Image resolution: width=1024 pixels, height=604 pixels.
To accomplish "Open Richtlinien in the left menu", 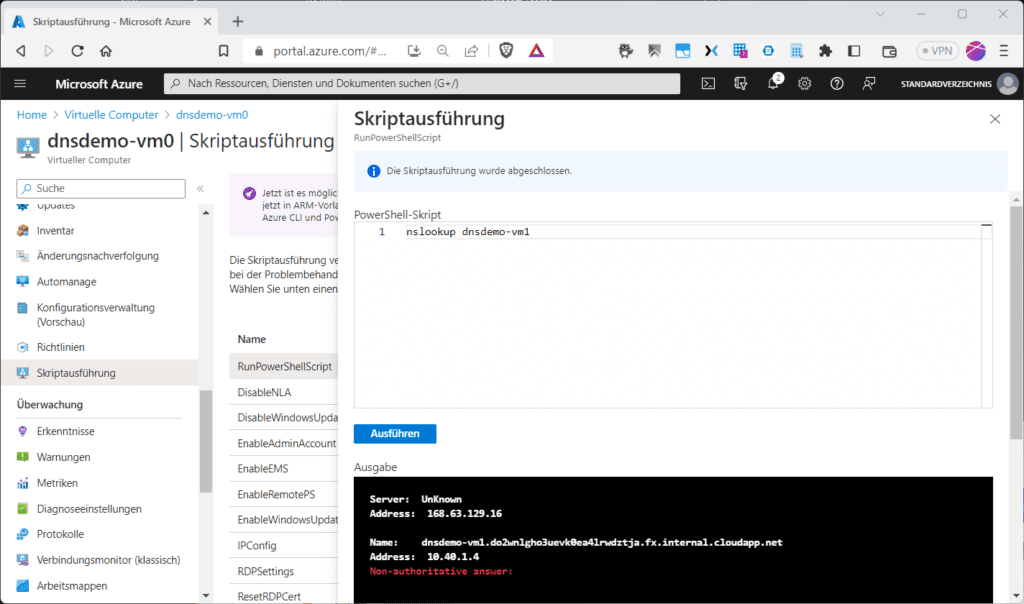I will pos(60,347).
